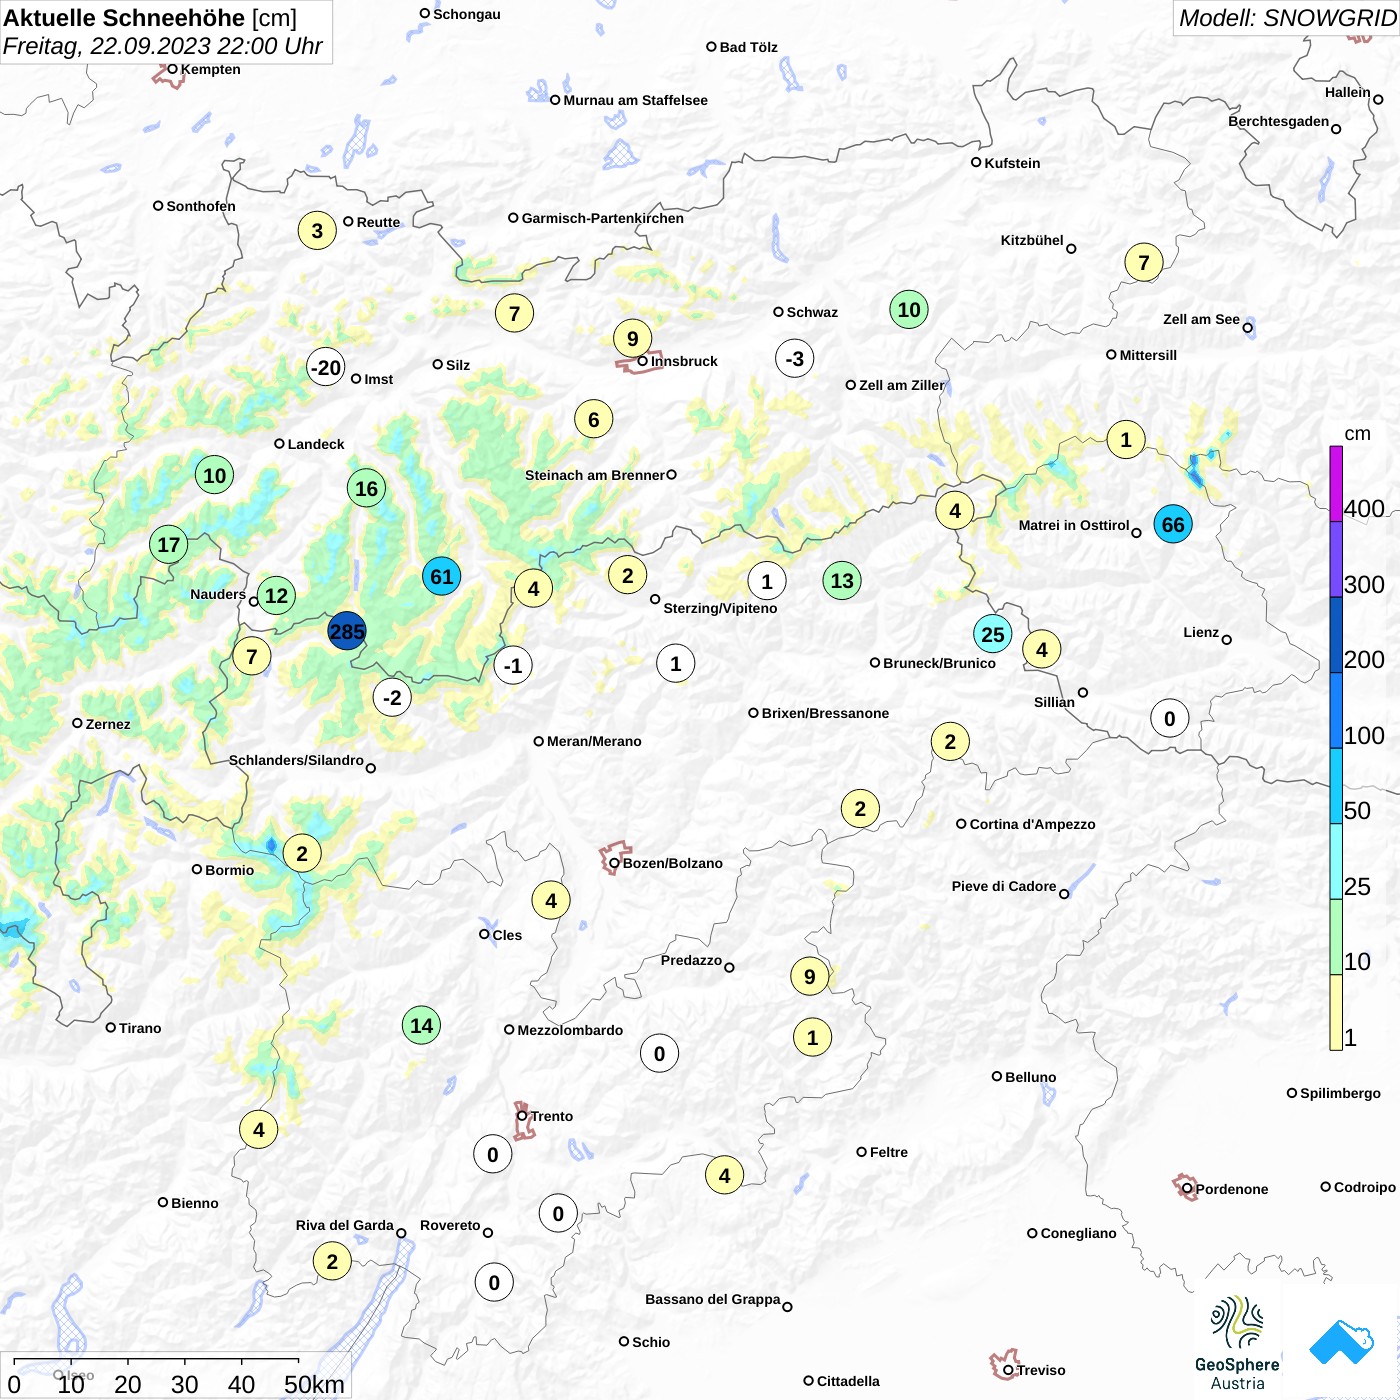Select the 'Brixen/Bressanone' label
The height and width of the screenshot is (1400, 1400).
click(x=825, y=714)
